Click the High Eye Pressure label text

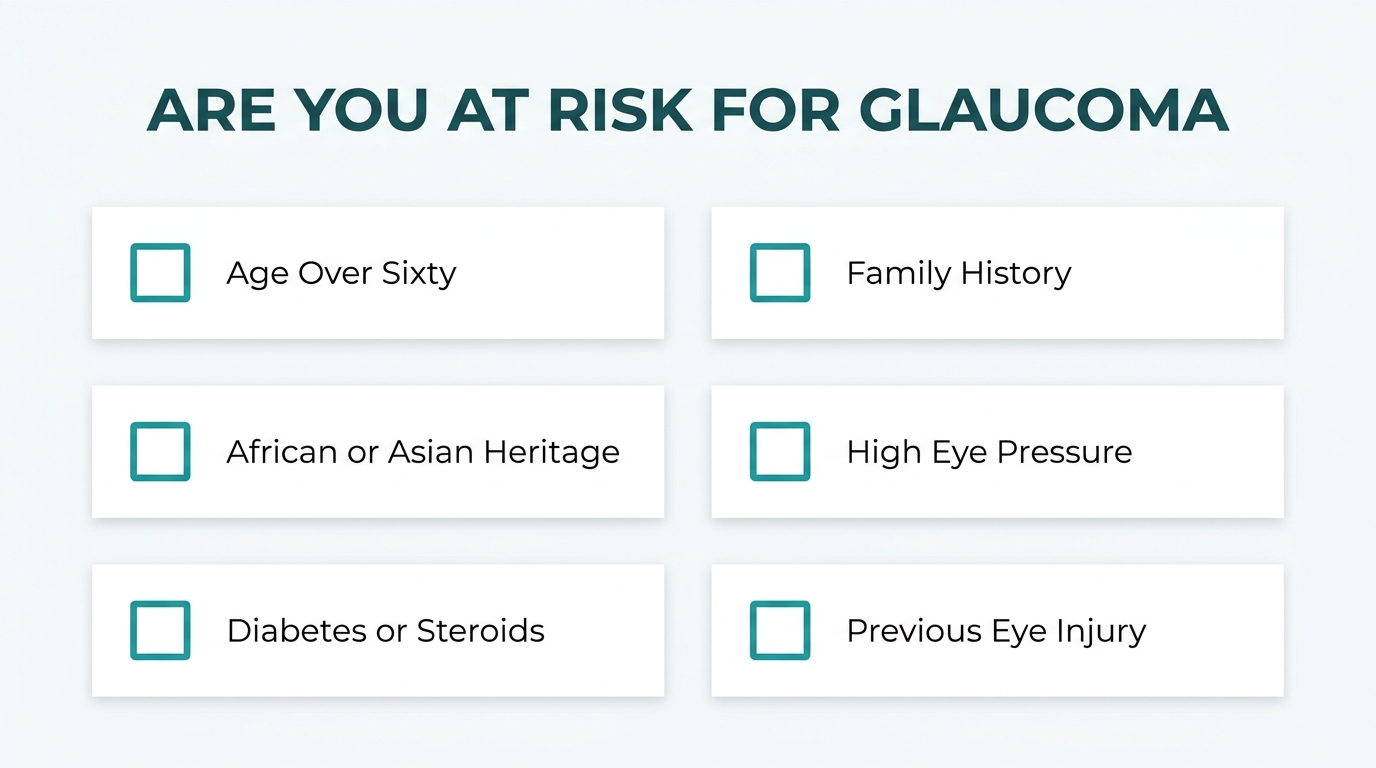click(989, 452)
